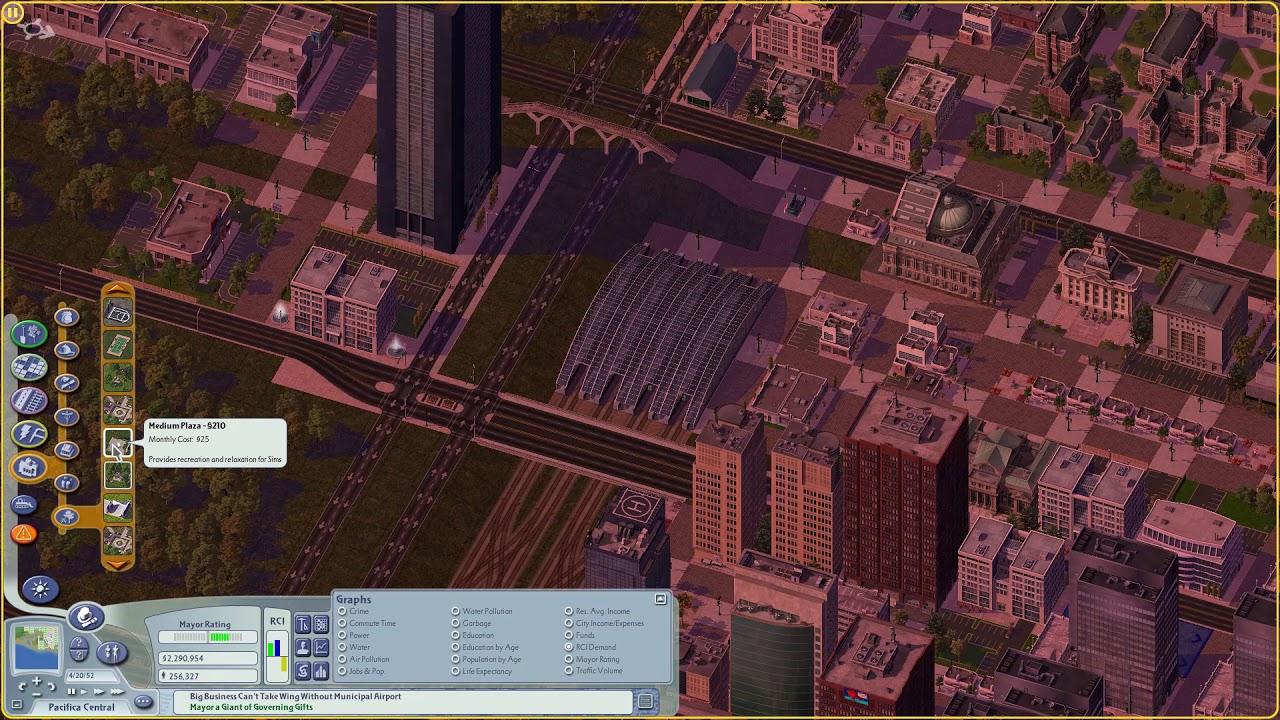Select the Life Expectancy graph
Viewport: 1280px width, 720px height.
point(456,671)
